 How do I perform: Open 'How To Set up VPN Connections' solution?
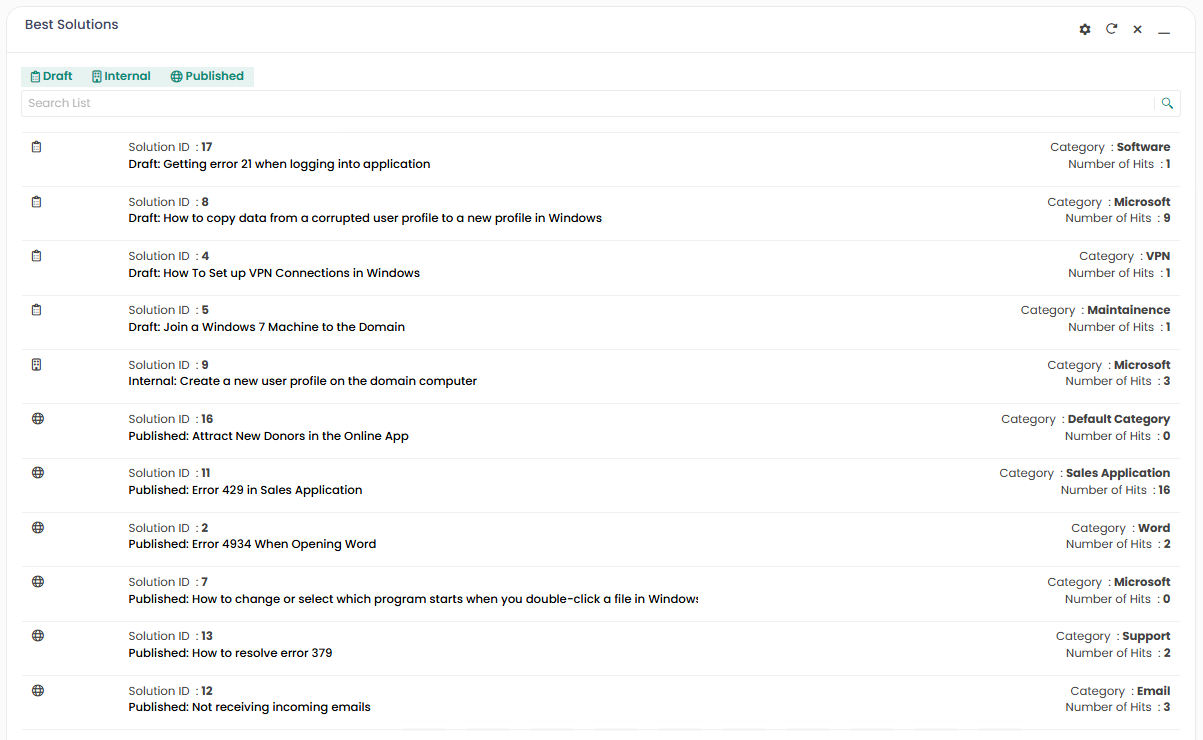coord(274,273)
